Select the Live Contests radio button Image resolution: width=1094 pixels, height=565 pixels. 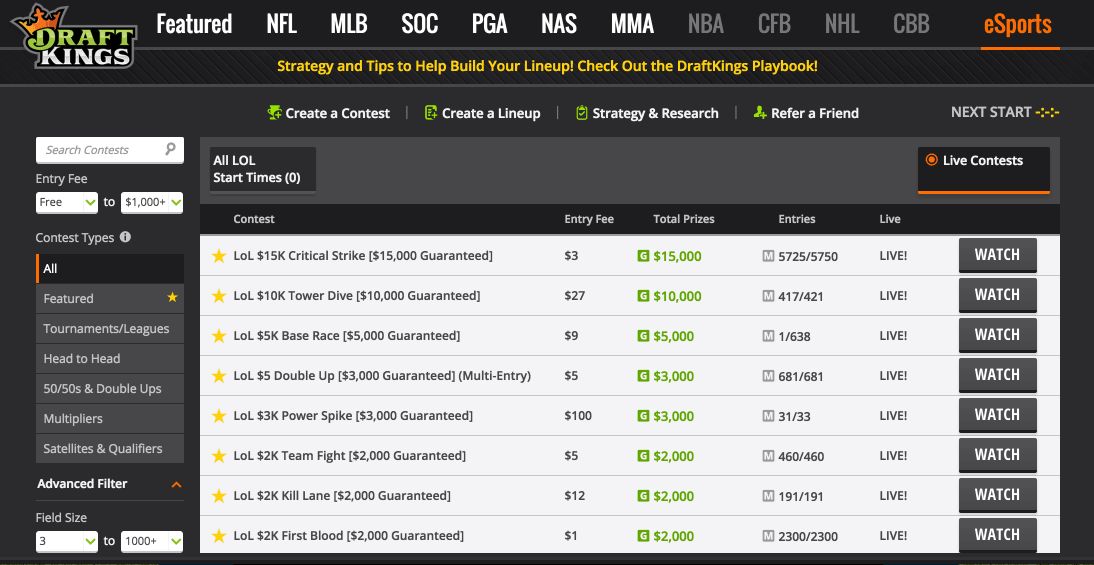pos(931,160)
